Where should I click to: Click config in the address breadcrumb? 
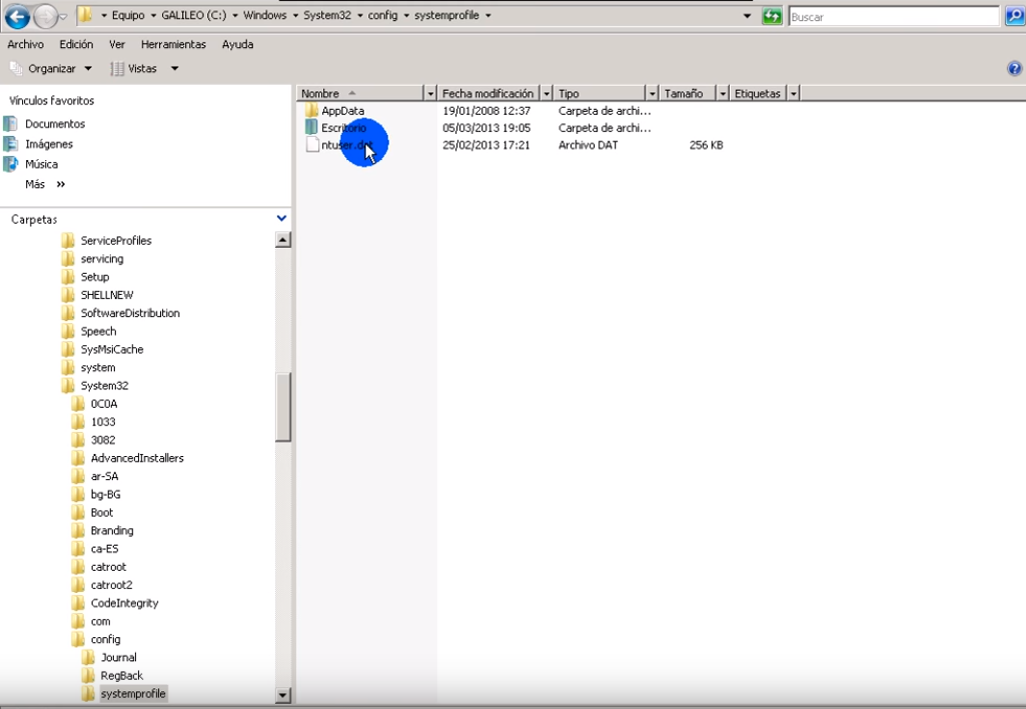point(383,15)
